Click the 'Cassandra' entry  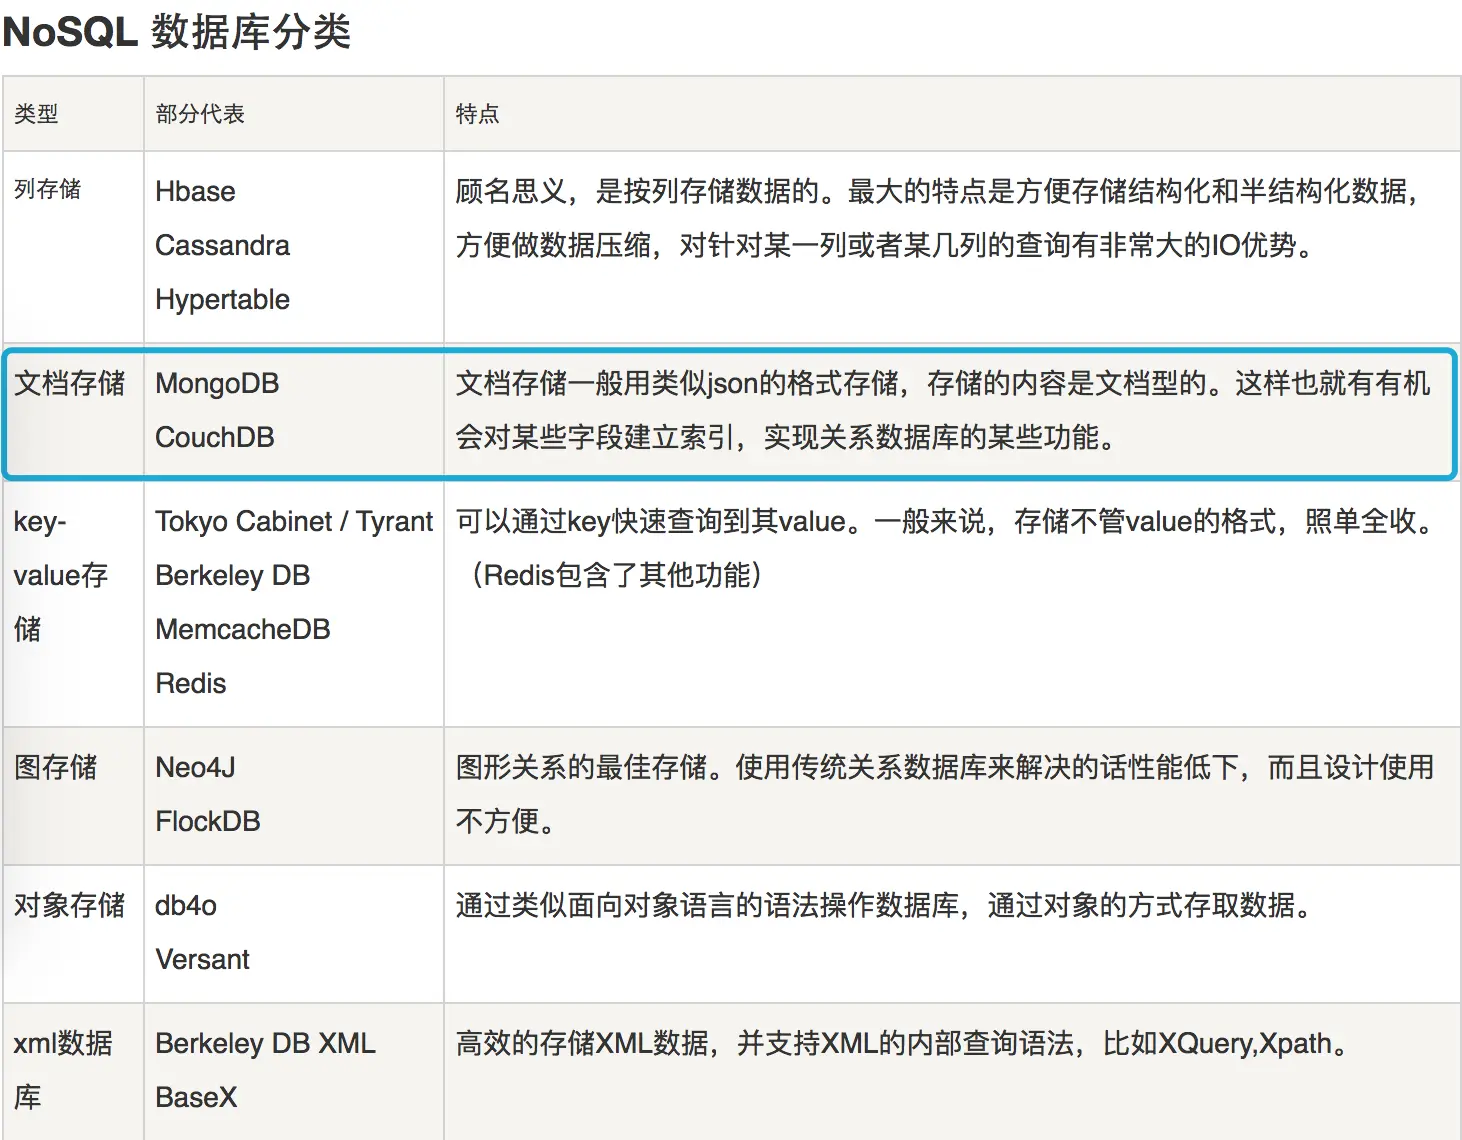click(x=222, y=245)
